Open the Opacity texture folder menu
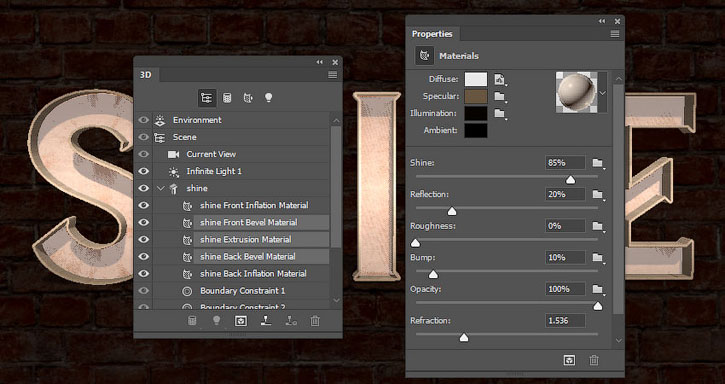This screenshot has height=384, width=725. (598, 289)
